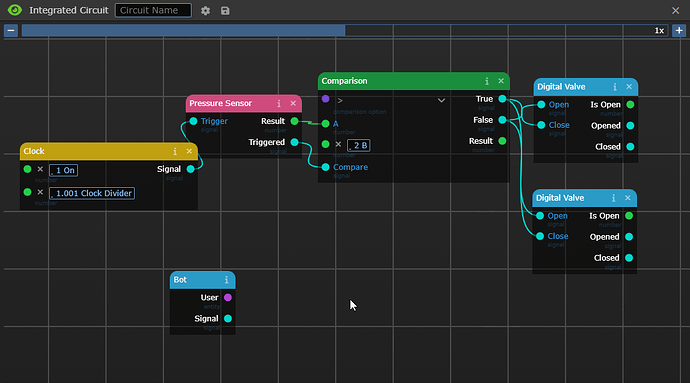Select the Bot User output port
Screen dimensions: 690x383
click(228, 298)
